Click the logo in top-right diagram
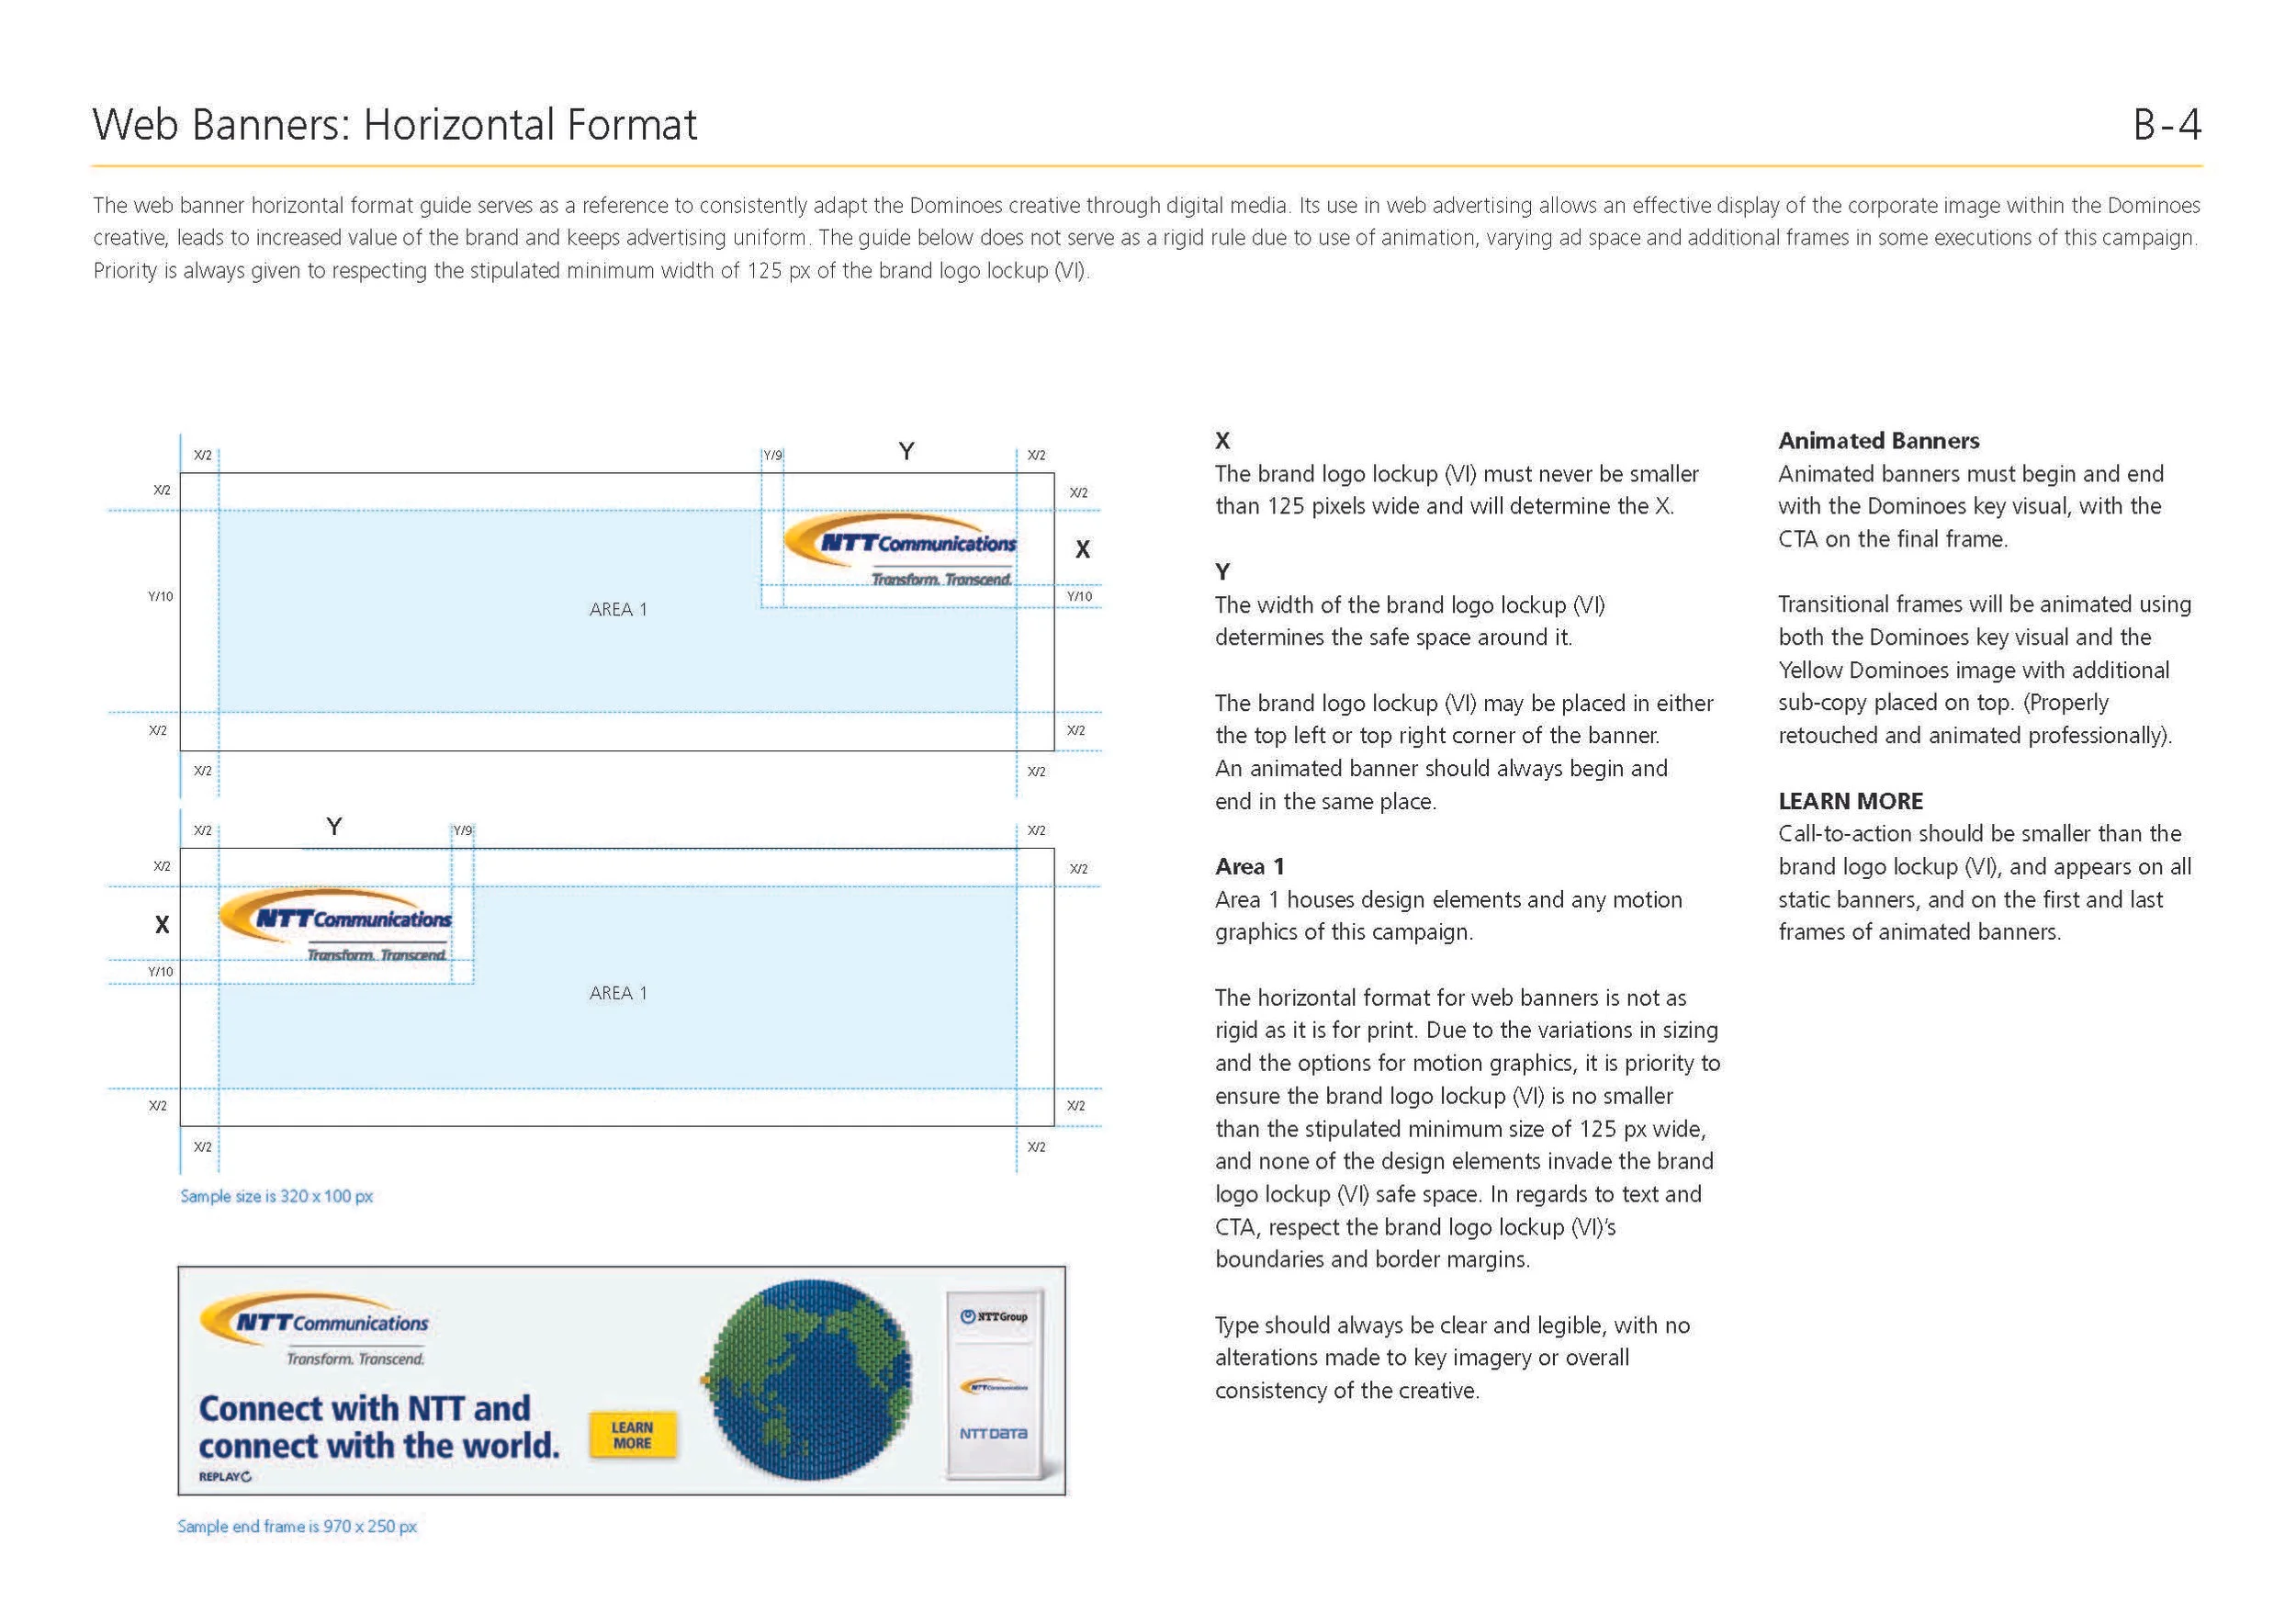 click(900, 550)
